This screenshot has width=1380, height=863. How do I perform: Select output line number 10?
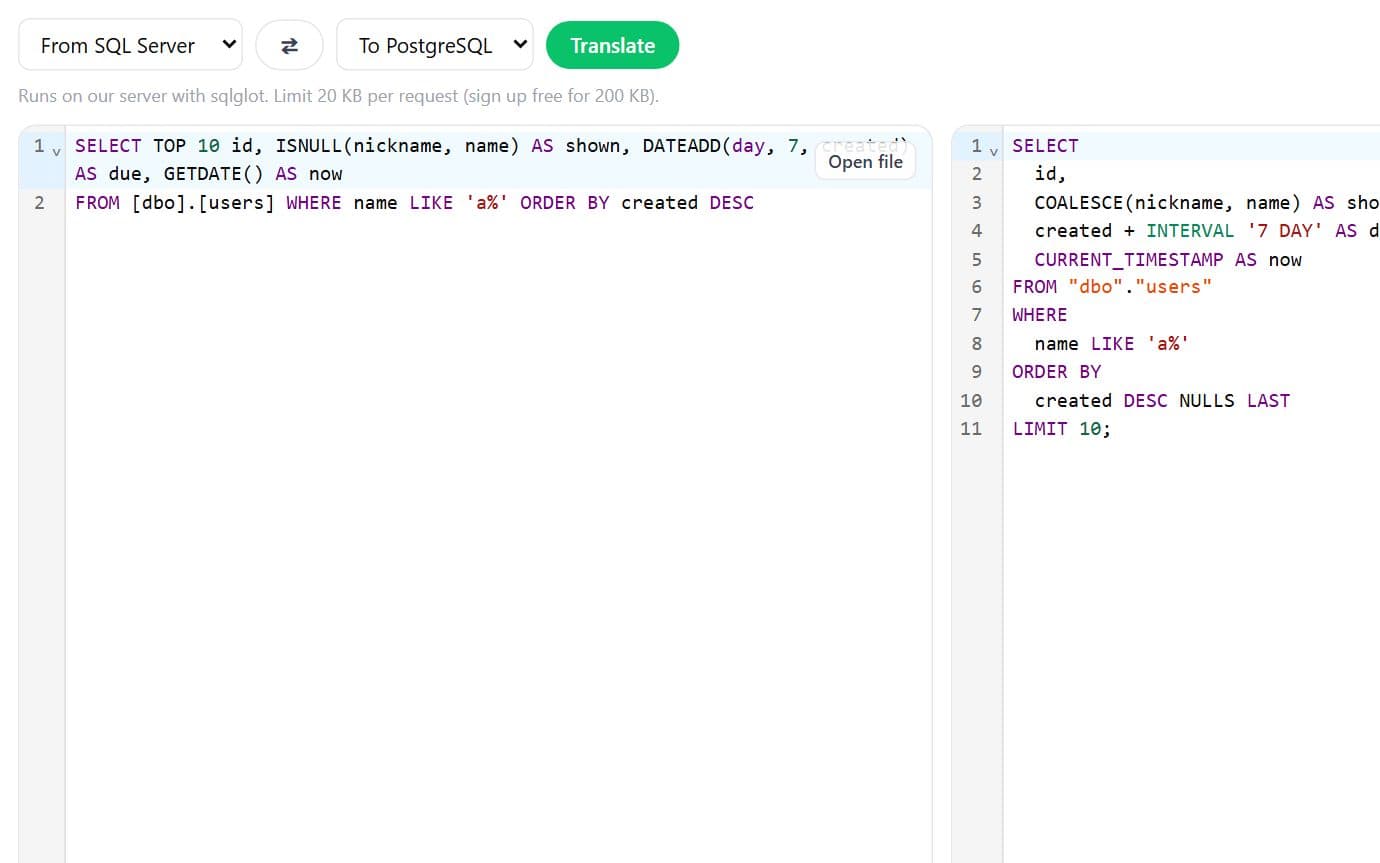[971, 401]
